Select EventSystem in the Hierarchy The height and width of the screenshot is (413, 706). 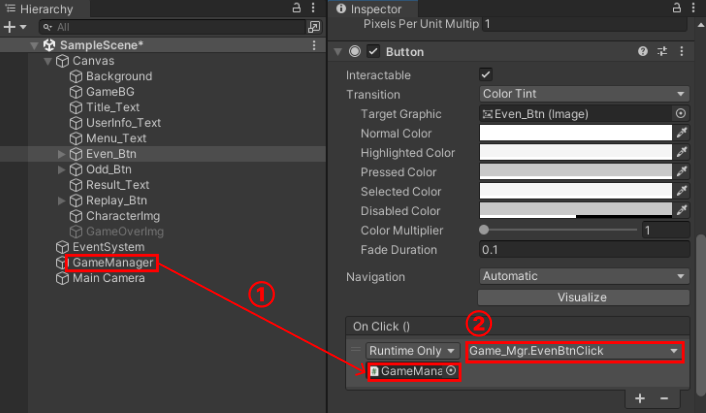coord(109,247)
